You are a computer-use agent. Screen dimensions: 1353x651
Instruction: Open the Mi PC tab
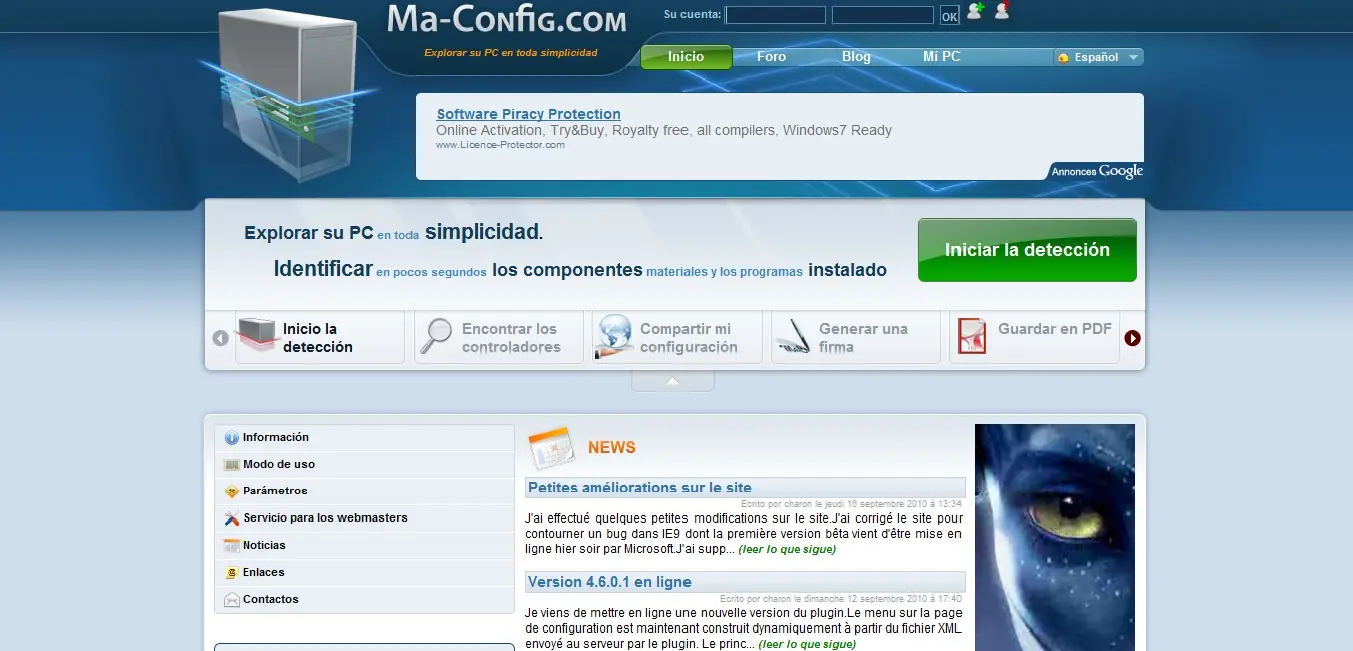click(941, 57)
